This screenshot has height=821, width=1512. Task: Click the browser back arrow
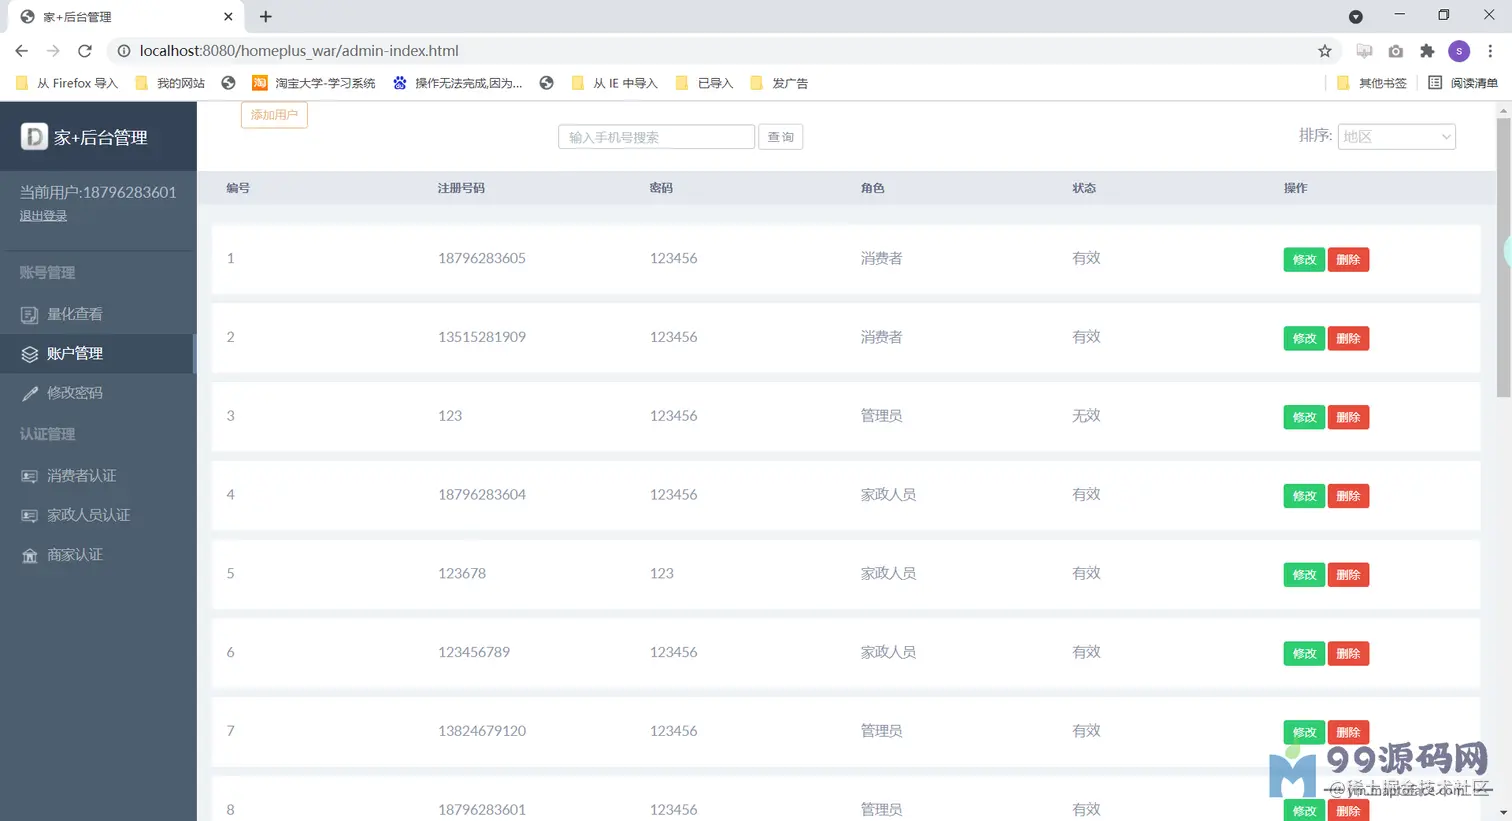click(x=22, y=50)
